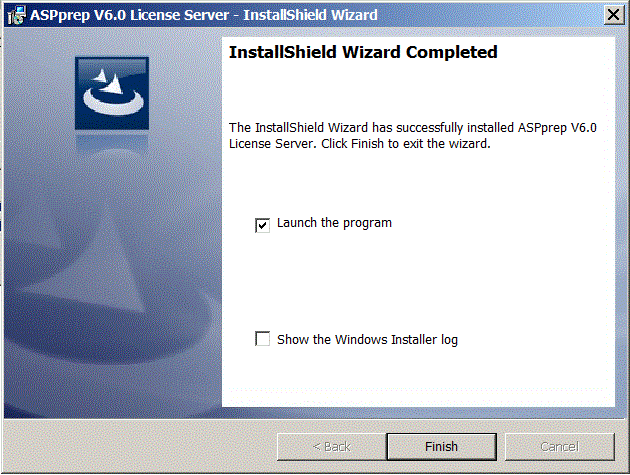Click the "Launch the program" label text

334,223
